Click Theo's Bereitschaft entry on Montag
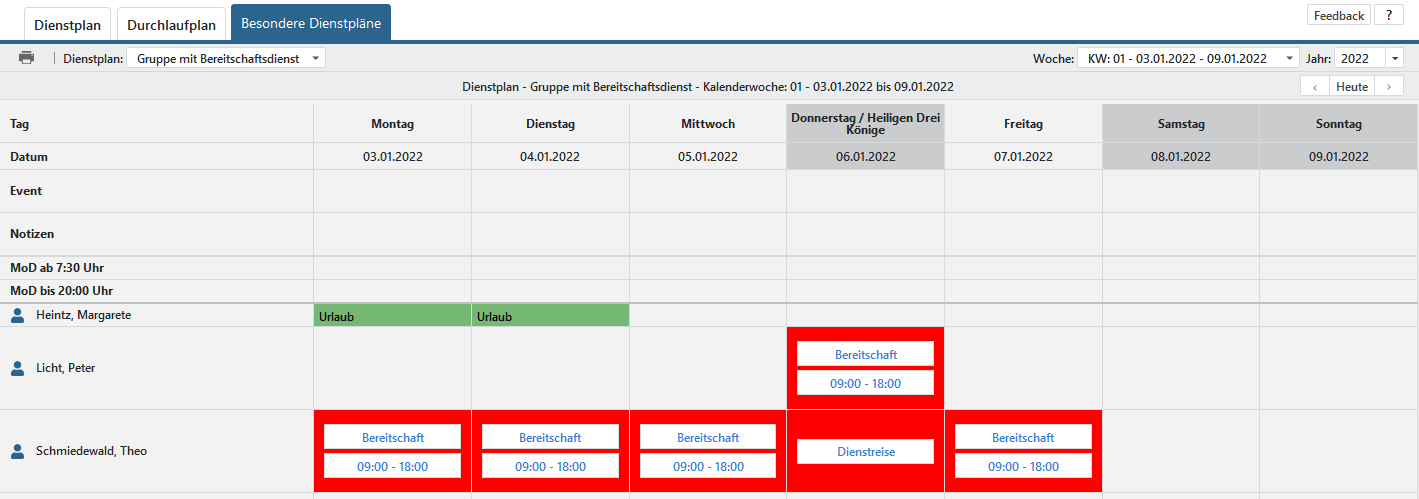Image resolution: width=1419 pixels, height=499 pixels. click(392, 437)
